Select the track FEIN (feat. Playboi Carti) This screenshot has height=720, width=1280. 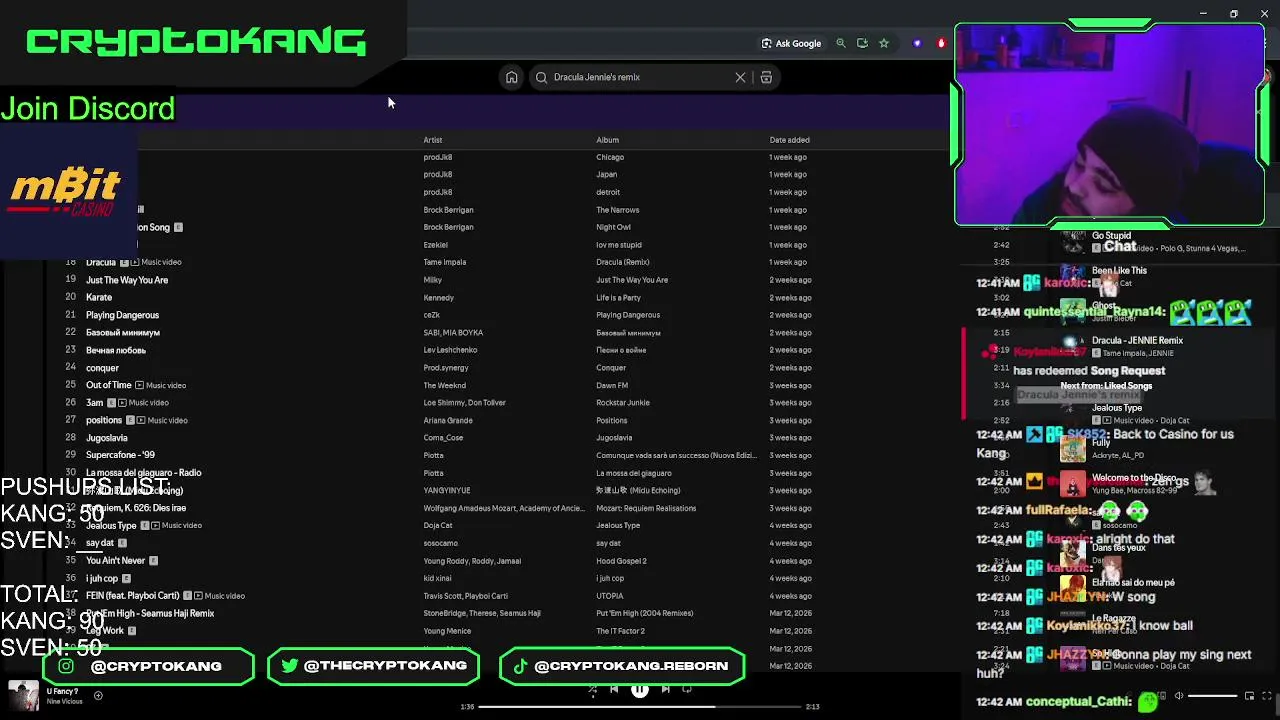(133, 596)
